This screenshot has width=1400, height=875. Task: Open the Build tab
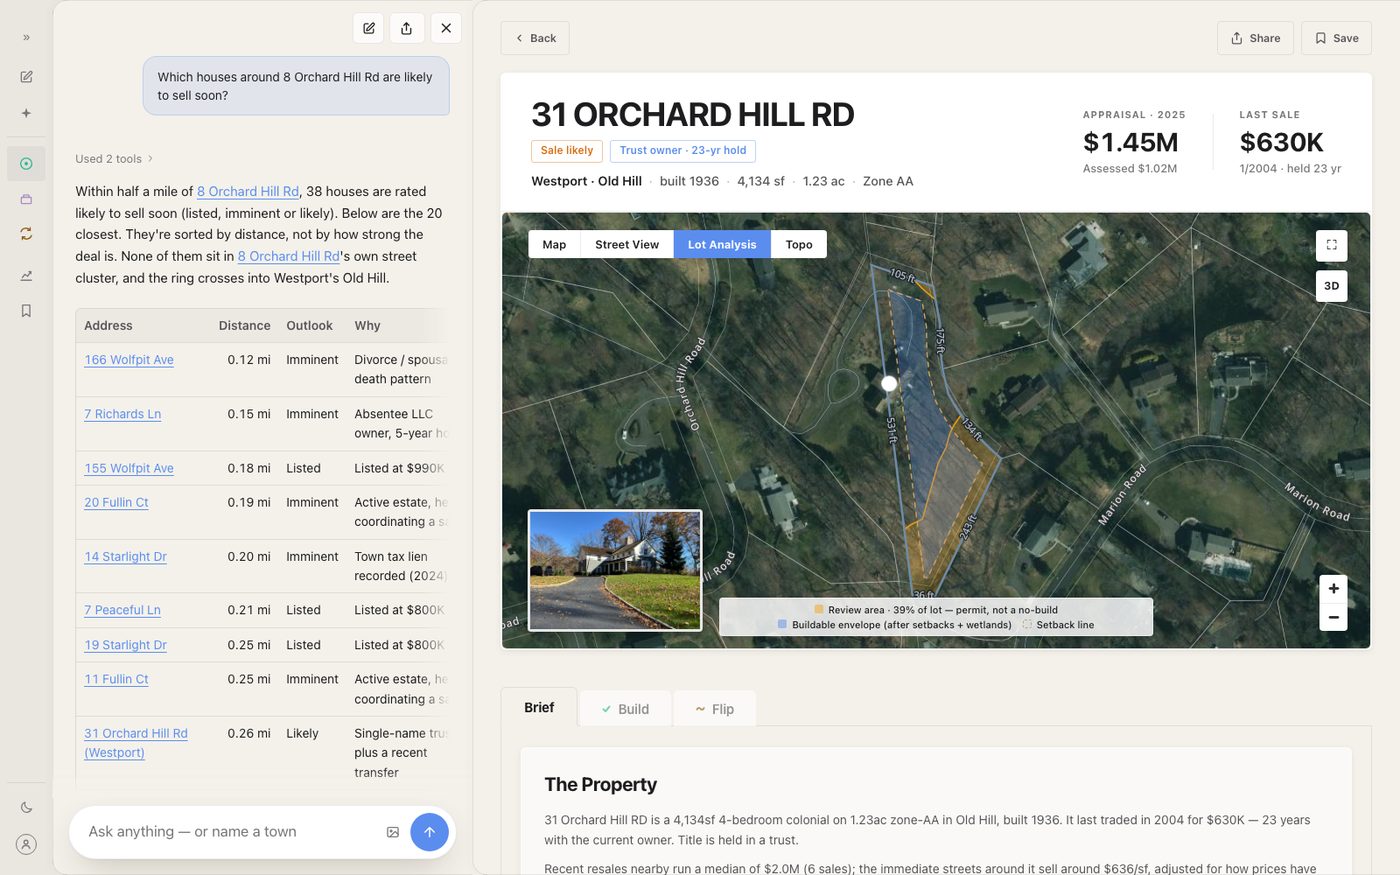click(626, 709)
